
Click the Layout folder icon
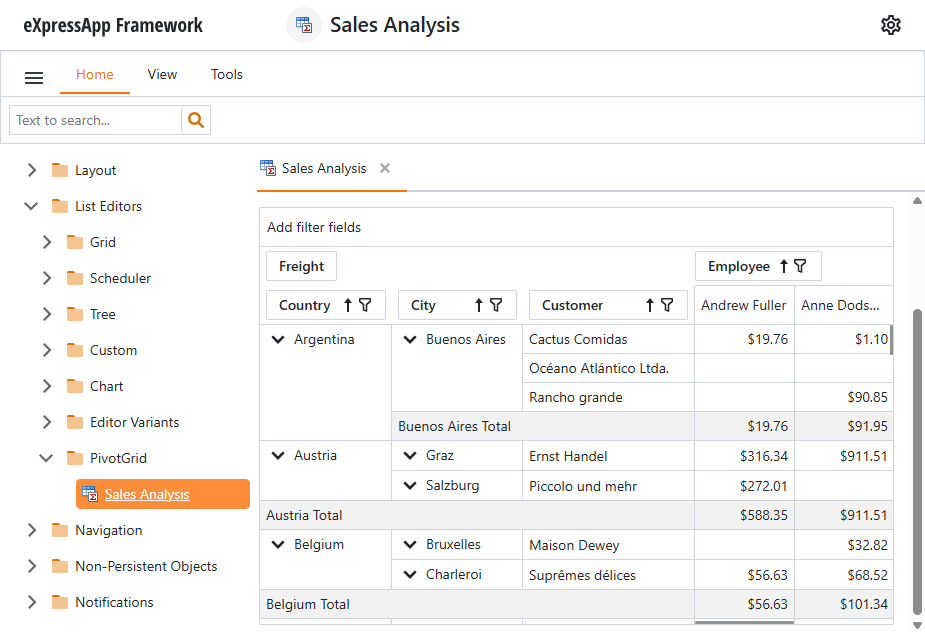(x=60, y=170)
